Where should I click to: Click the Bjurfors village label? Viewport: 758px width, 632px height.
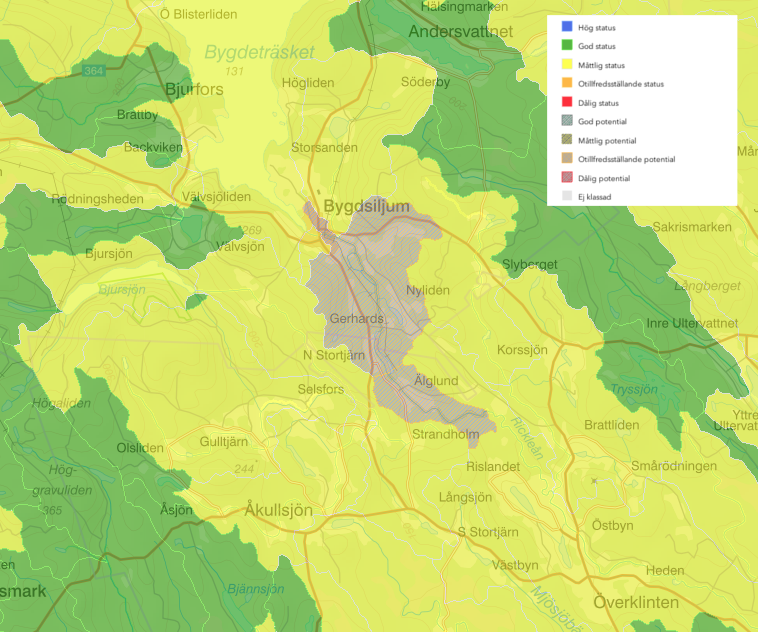(193, 88)
